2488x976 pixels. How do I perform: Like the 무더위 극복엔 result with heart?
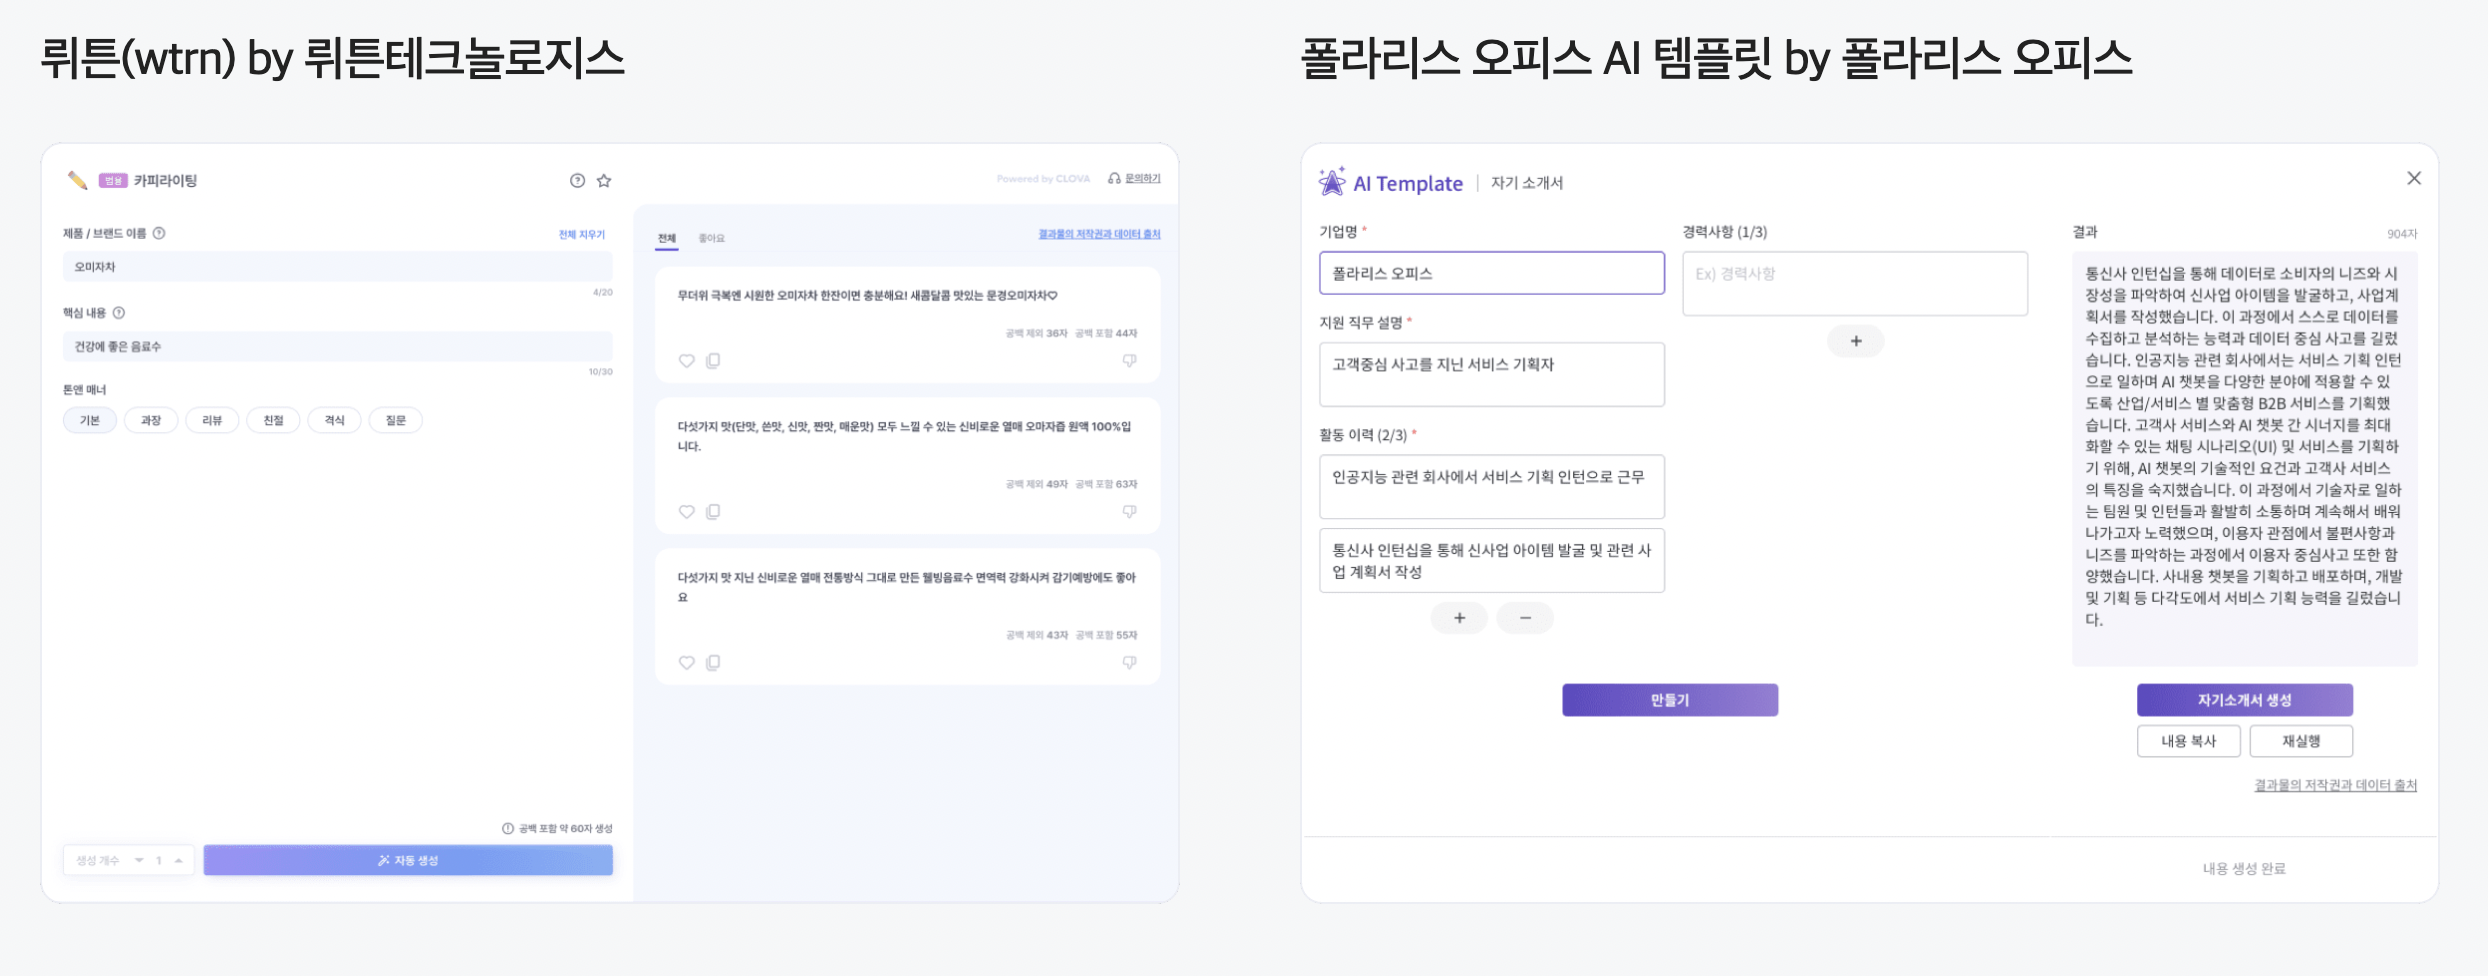(686, 361)
